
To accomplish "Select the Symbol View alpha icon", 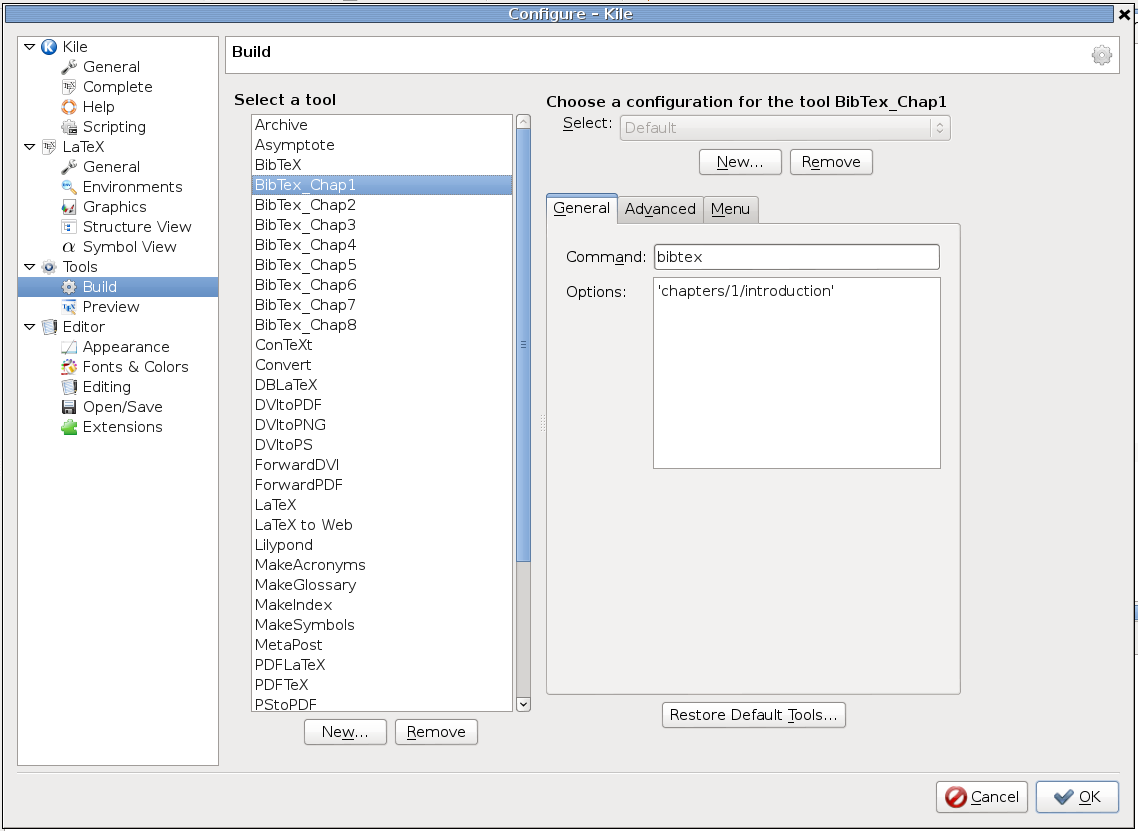I will [x=69, y=247].
